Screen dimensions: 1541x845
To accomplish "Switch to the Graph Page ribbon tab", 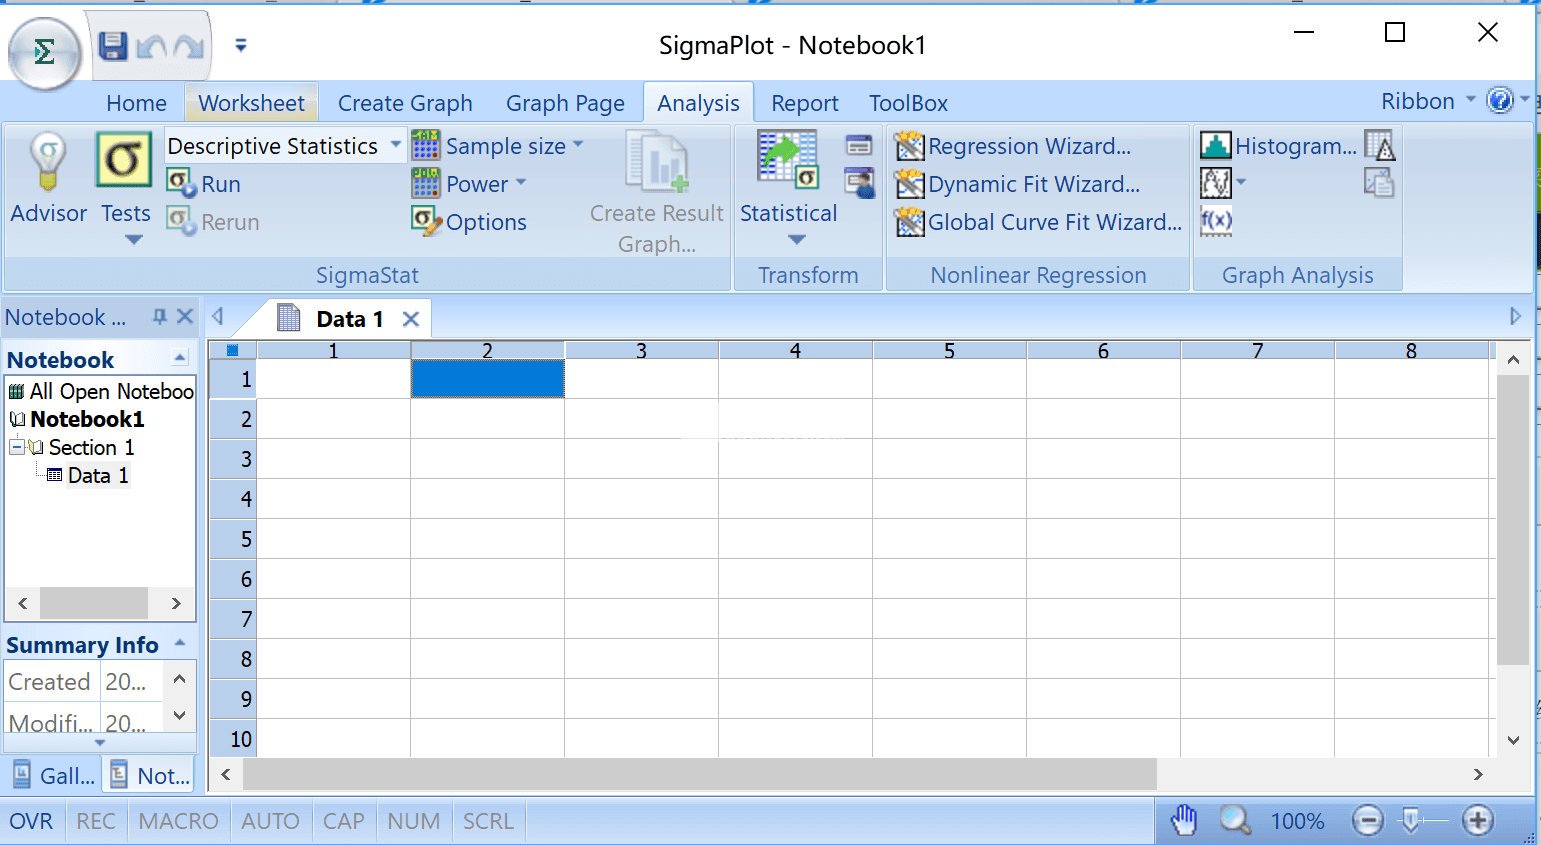I will 565,103.
